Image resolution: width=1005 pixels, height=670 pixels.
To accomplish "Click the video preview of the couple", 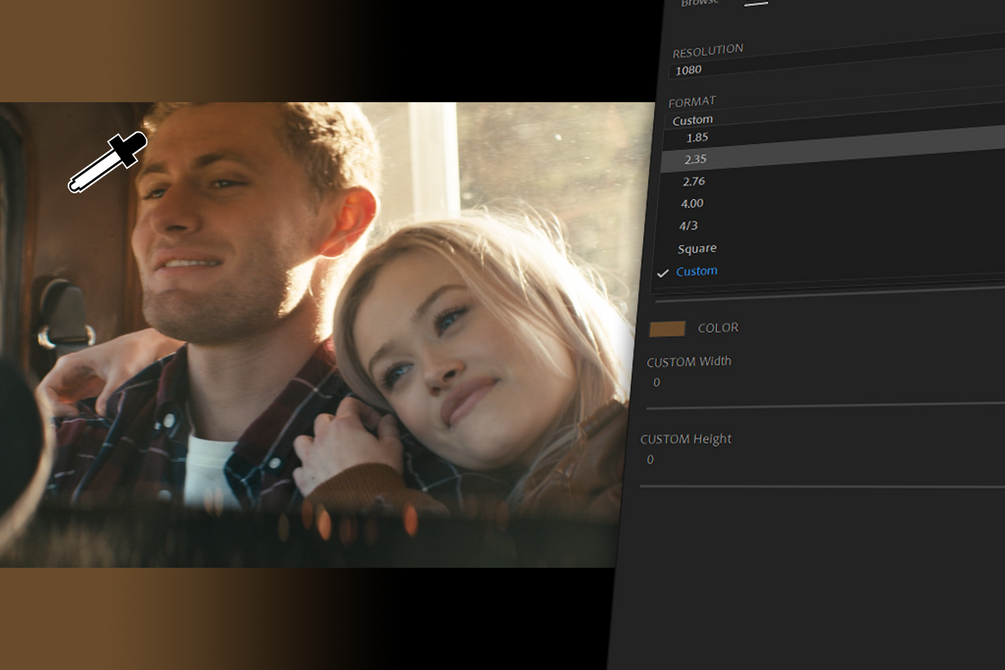I will [x=320, y=333].
